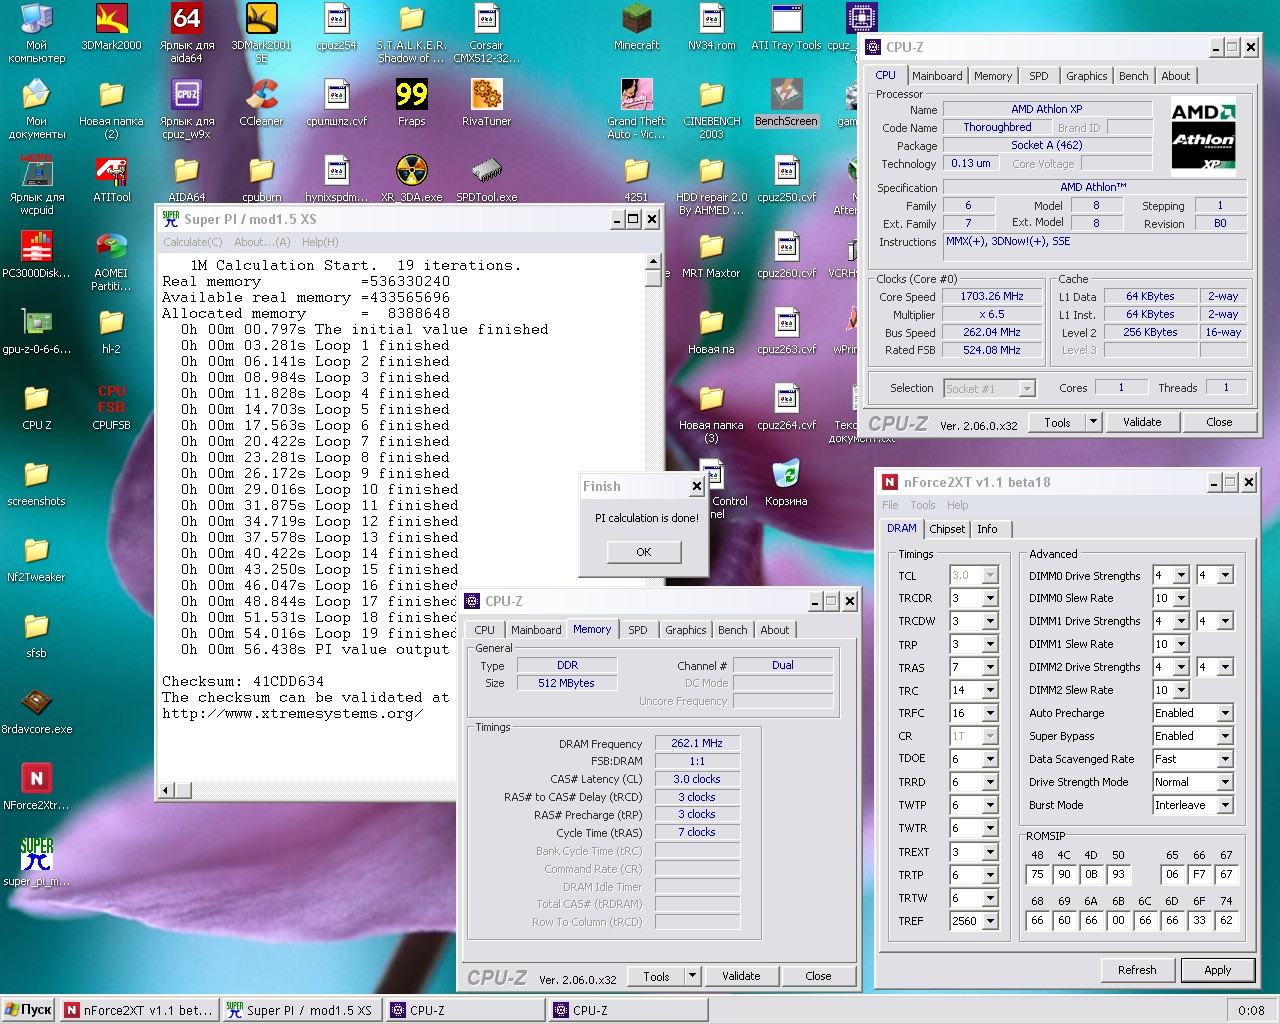This screenshot has height=1024, width=1280.
Task: Switch to Mainboard tab in top CPU-Z
Action: (937, 76)
